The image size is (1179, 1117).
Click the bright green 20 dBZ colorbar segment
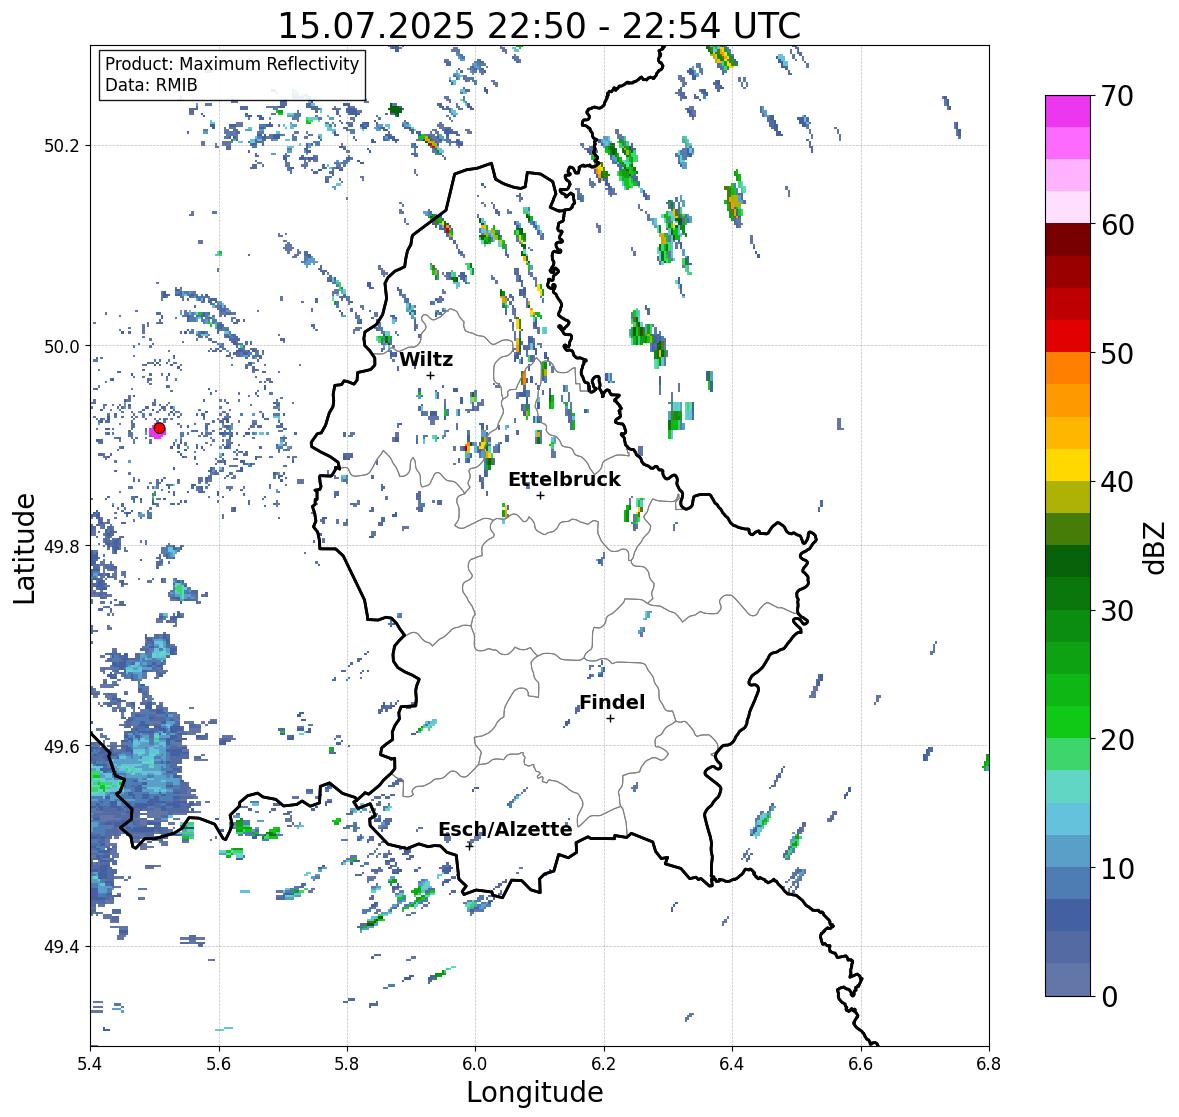click(1068, 722)
